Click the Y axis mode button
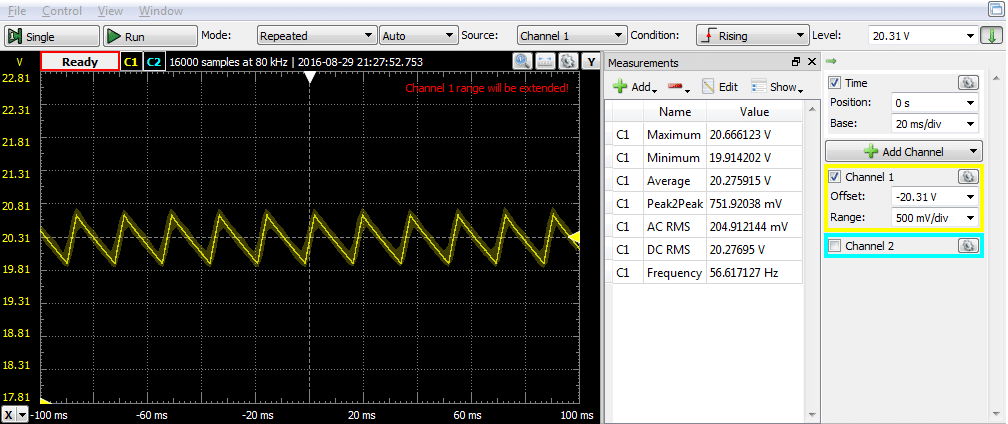The width and height of the screenshot is (1008, 424). (590, 62)
